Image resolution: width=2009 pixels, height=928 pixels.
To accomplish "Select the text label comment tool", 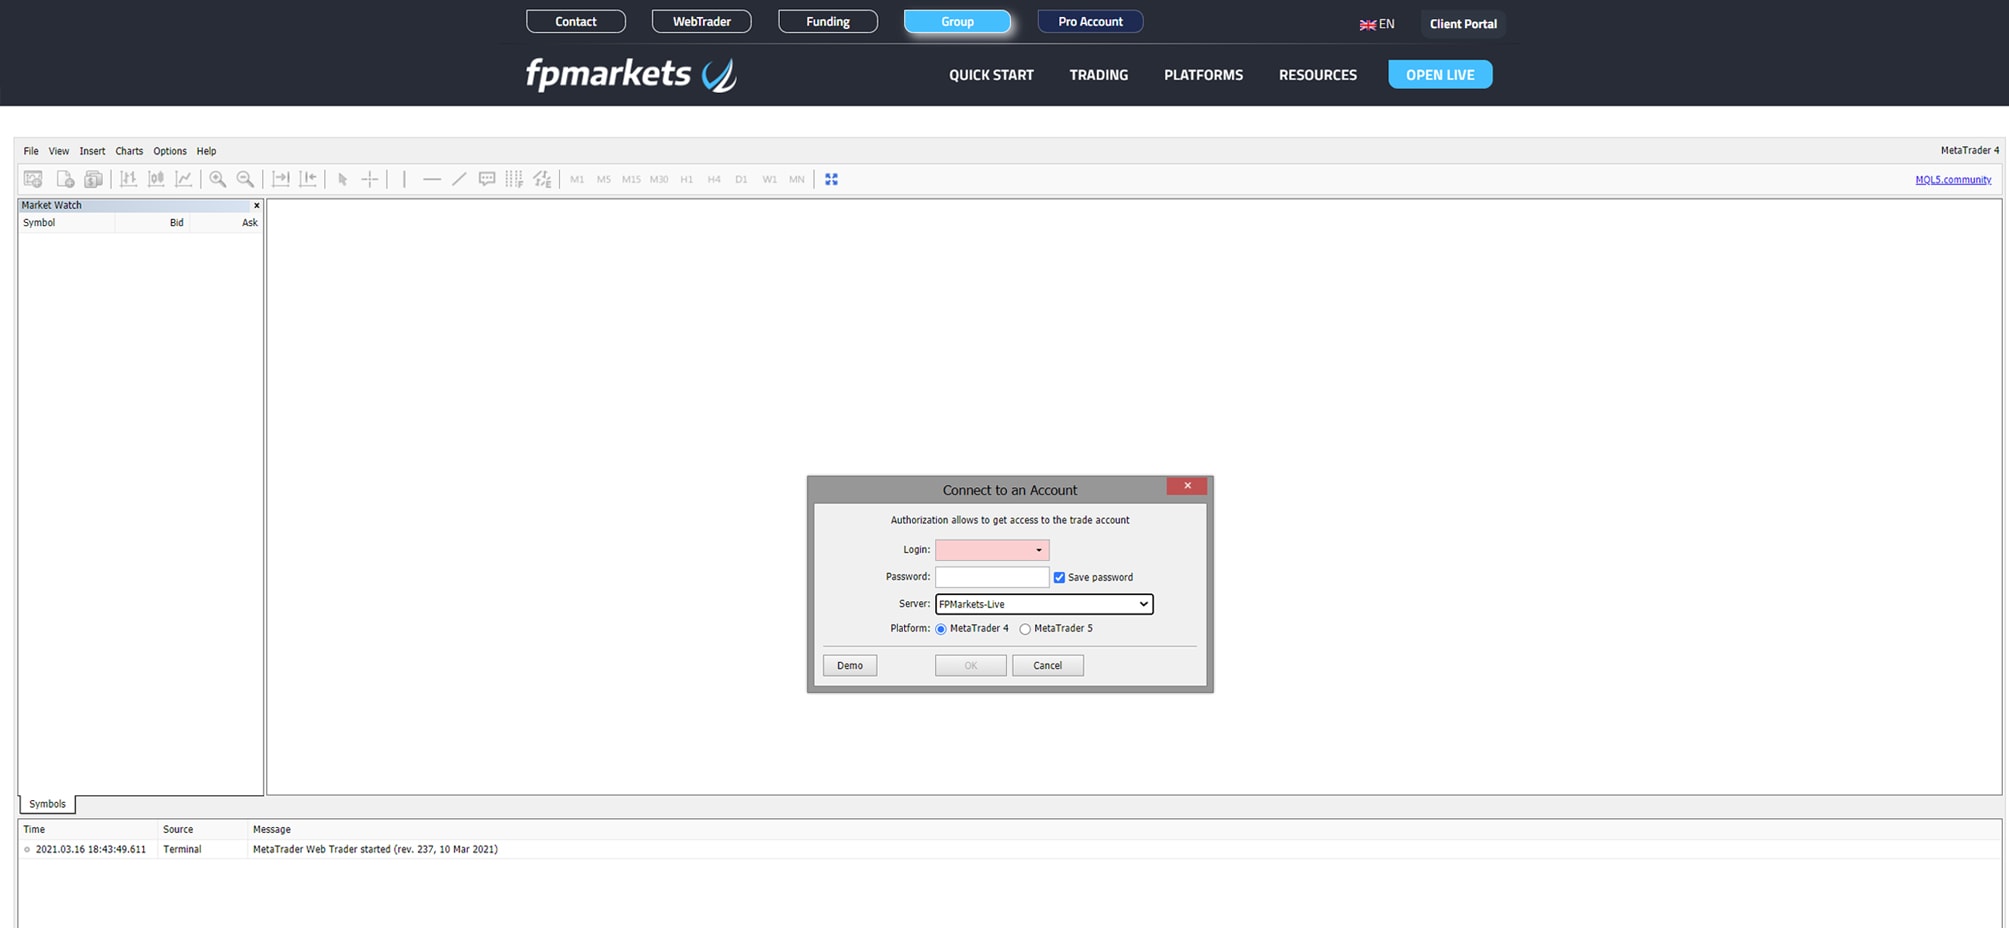I will click(x=487, y=179).
